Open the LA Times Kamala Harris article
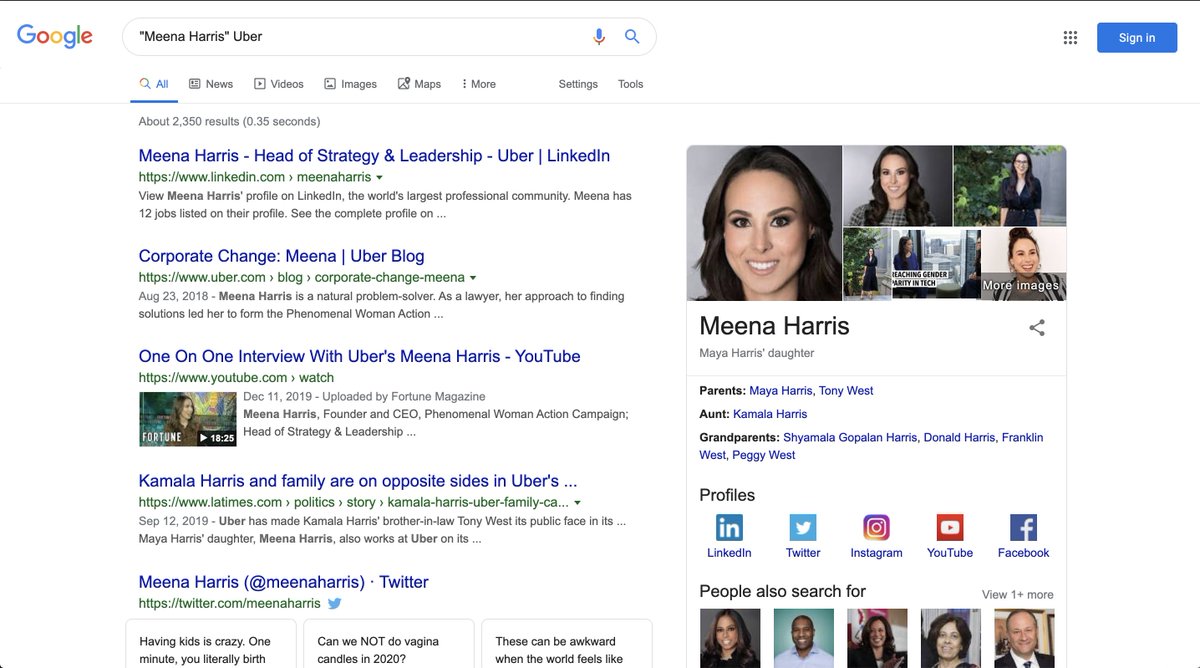Screen dimensions: 1200x668 point(358,481)
